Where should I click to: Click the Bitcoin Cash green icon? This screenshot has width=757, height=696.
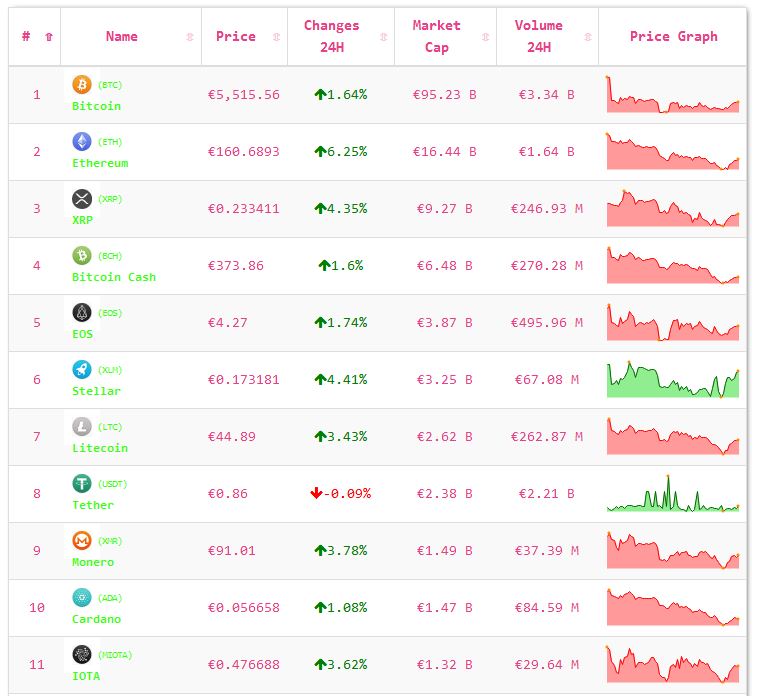point(82,256)
